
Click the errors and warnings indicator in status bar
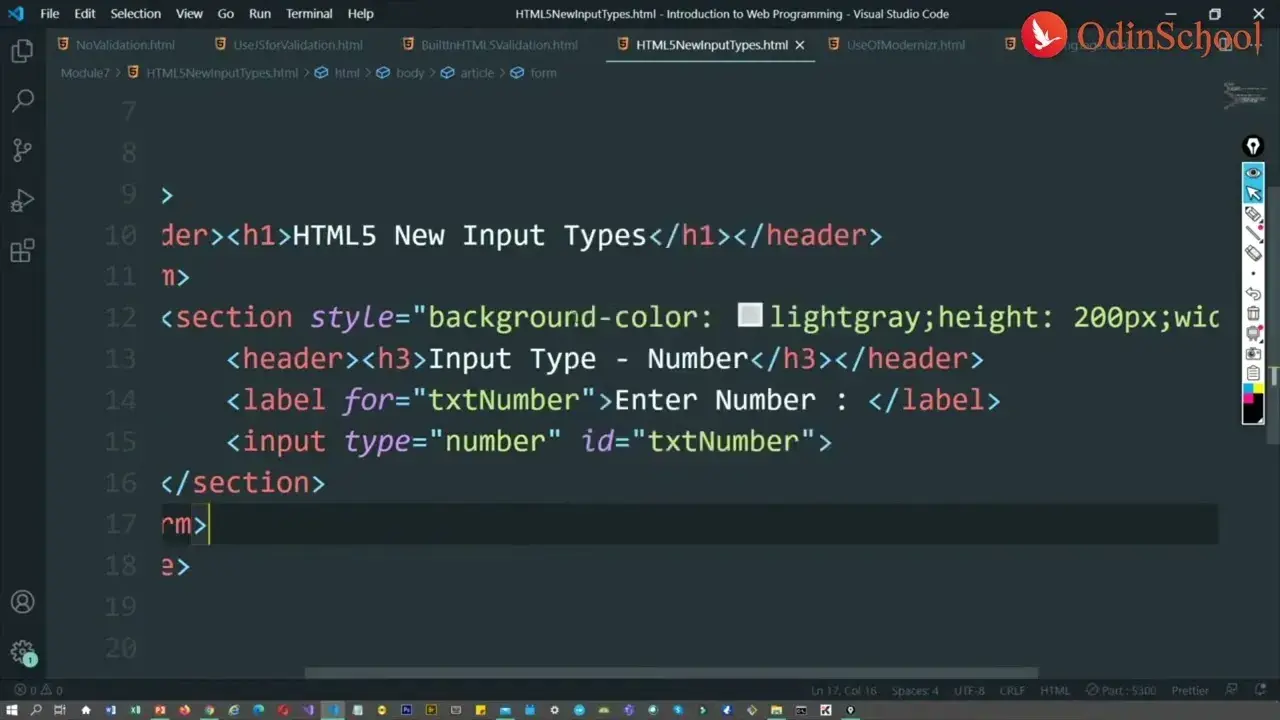click(40, 689)
